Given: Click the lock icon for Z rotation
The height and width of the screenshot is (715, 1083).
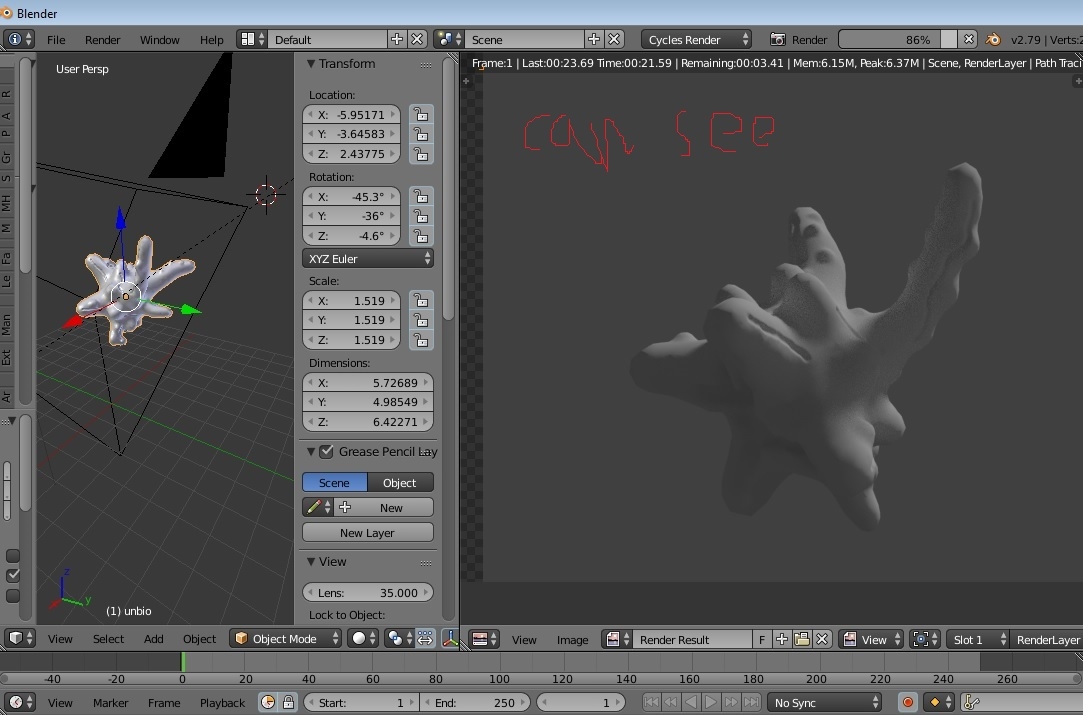Looking at the screenshot, I should [421, 236].
